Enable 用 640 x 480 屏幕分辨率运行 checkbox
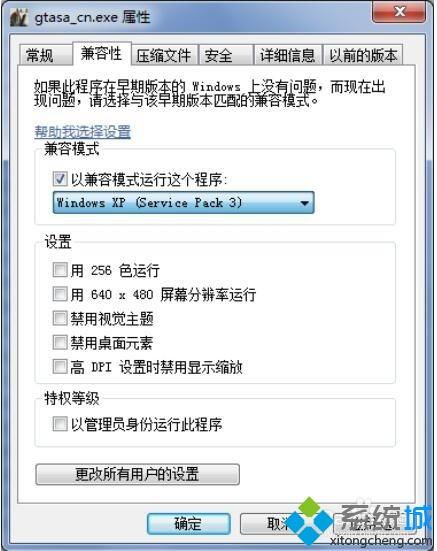The width and height of the screenshot is (437, 551). coord(60,294)
